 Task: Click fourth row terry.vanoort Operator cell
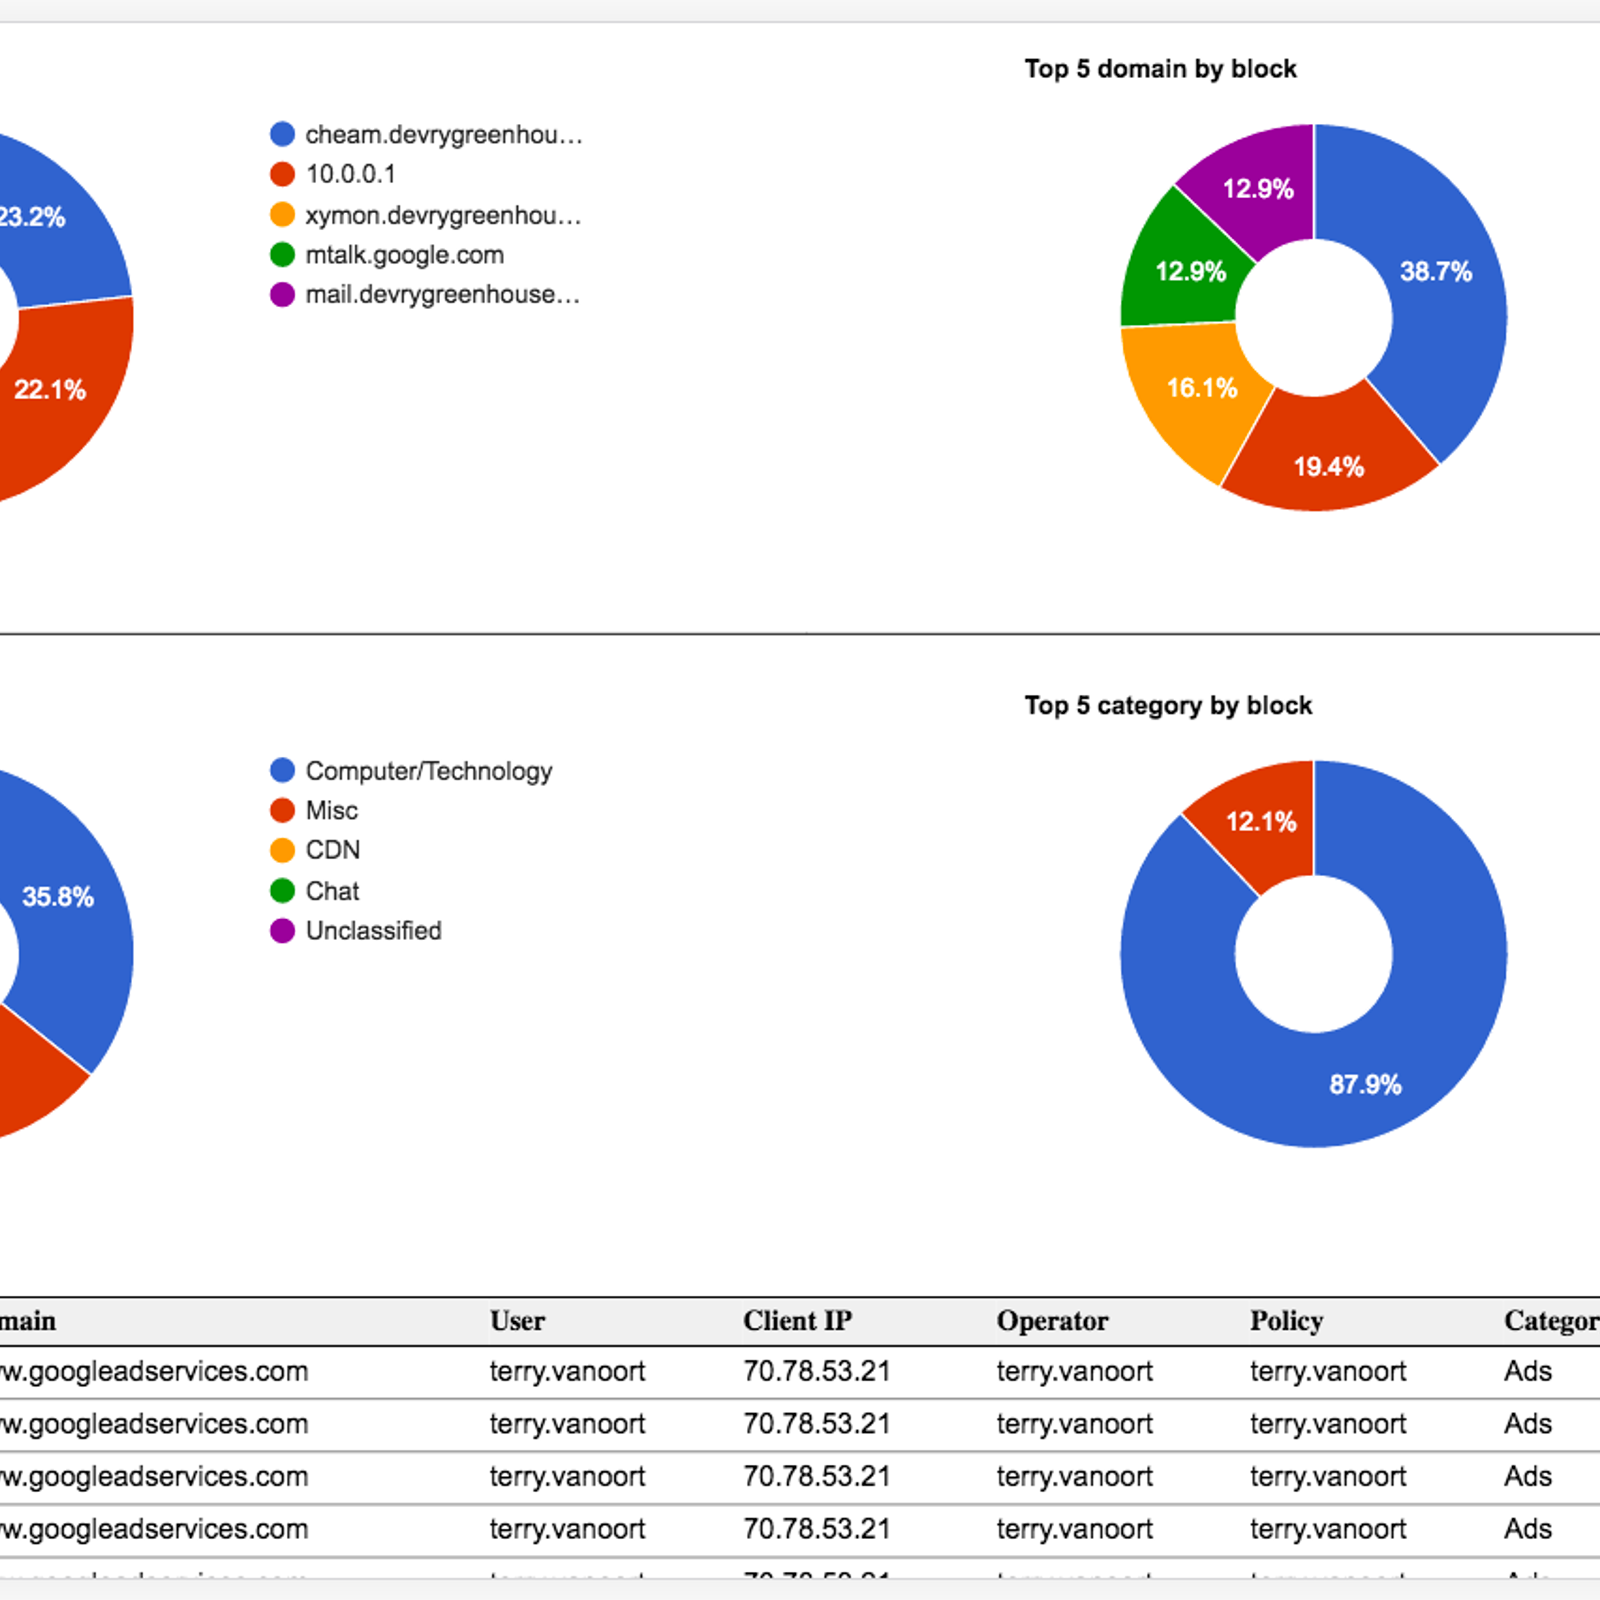click(1074, 1529)
